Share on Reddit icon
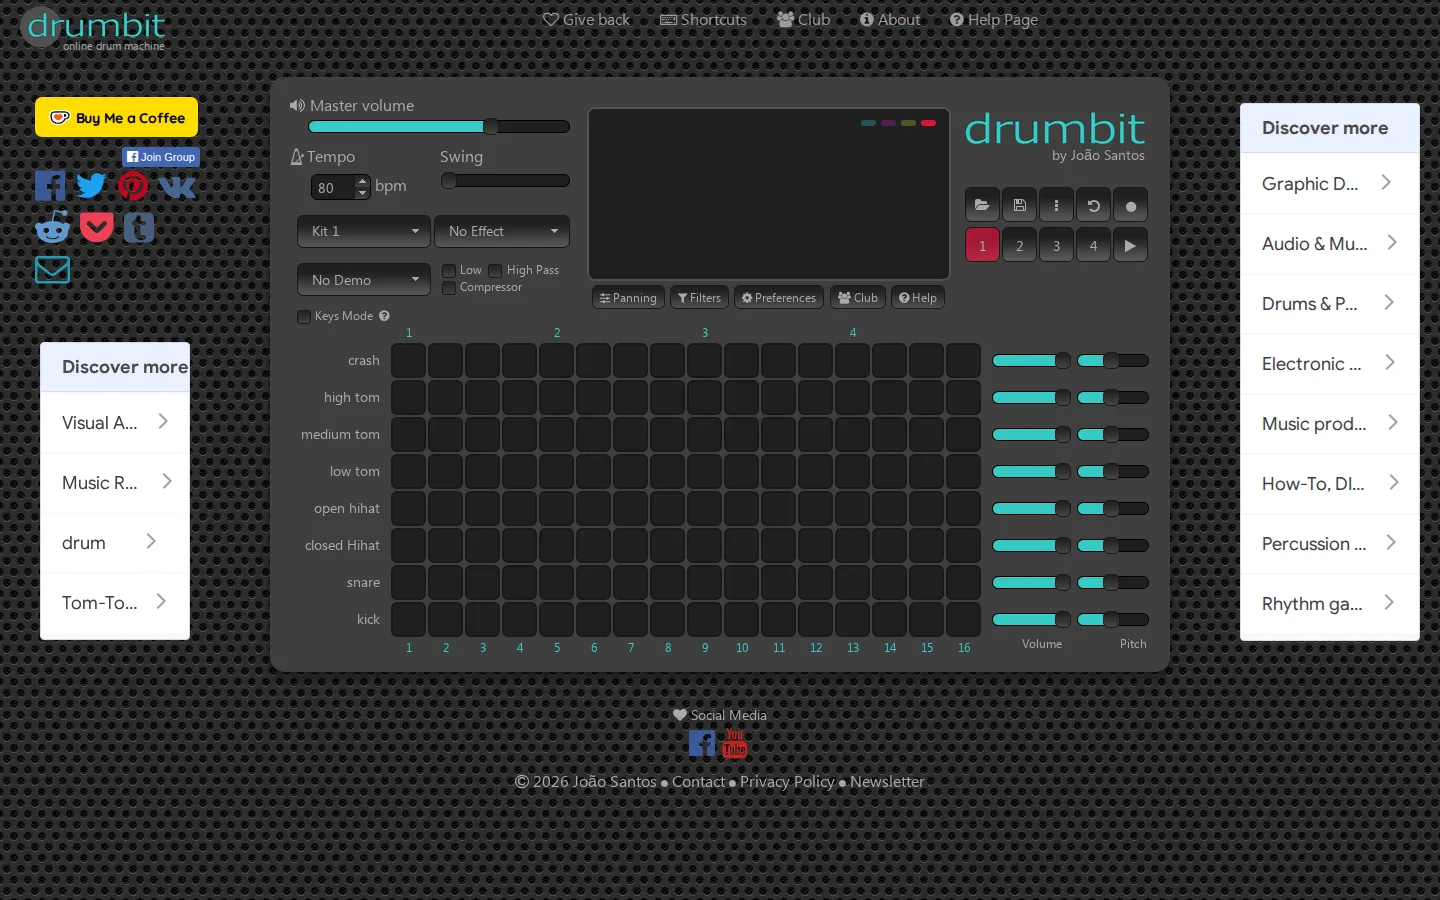 [x=52, y=227]
